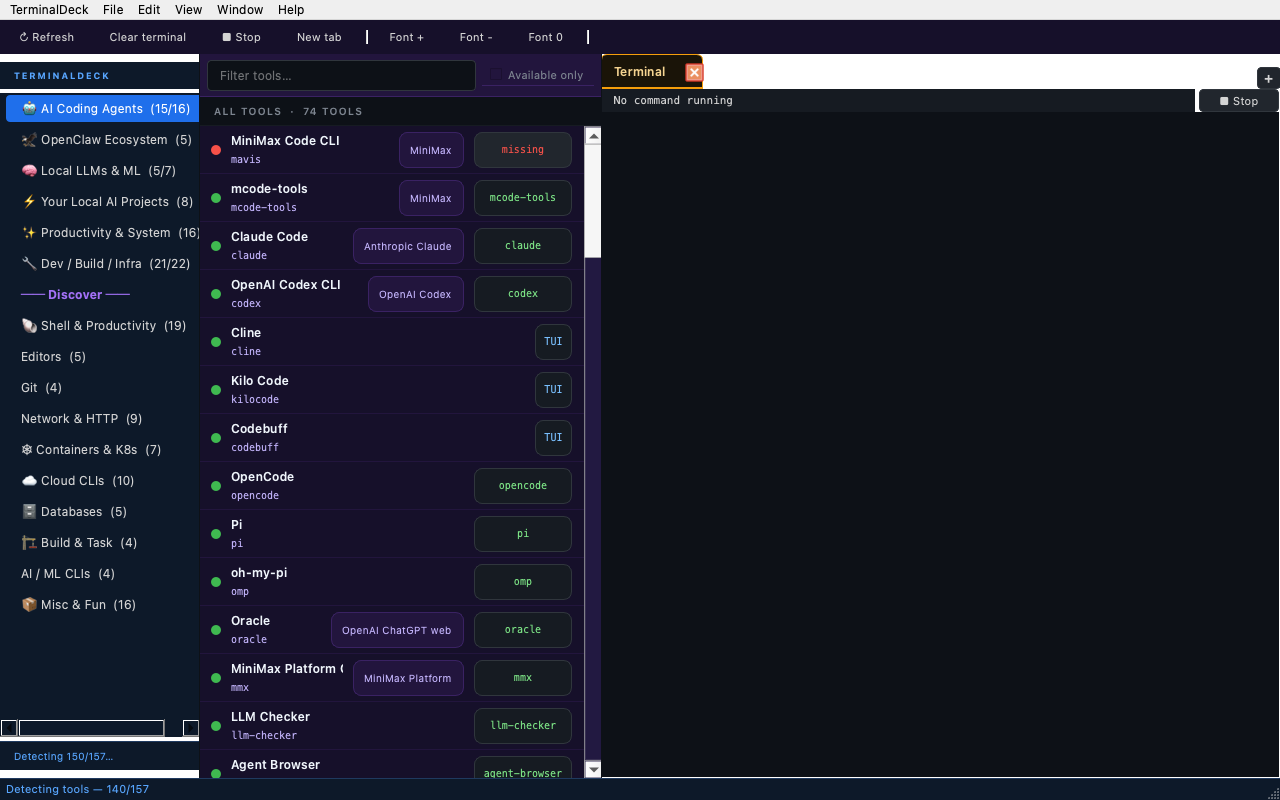Click the Stop button in the terminal panel
1280x800 pixels.
(1238, 101)
